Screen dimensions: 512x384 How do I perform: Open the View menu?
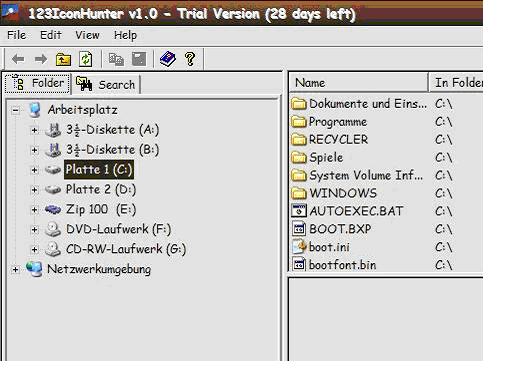pos(87,35)
